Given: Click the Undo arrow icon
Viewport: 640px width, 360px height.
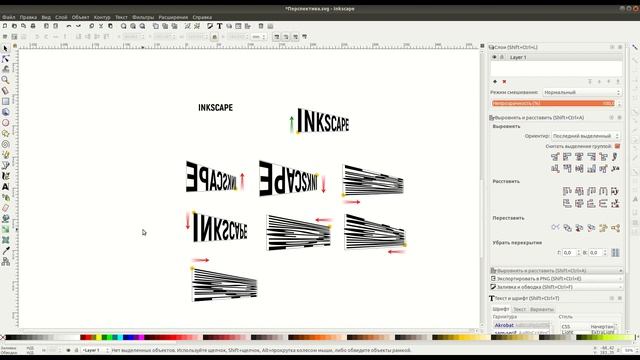Looking at the screenshot, I should pyautogui.click(x=69, y=26).
